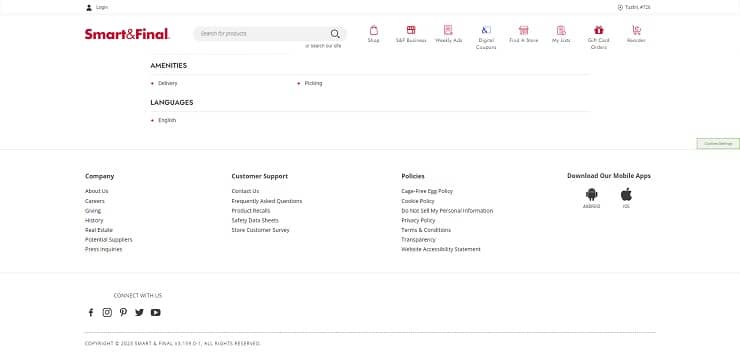Click the 'Company' footer heading
The height and width of the screenshot is (361, 740).
tap(100, 176)
